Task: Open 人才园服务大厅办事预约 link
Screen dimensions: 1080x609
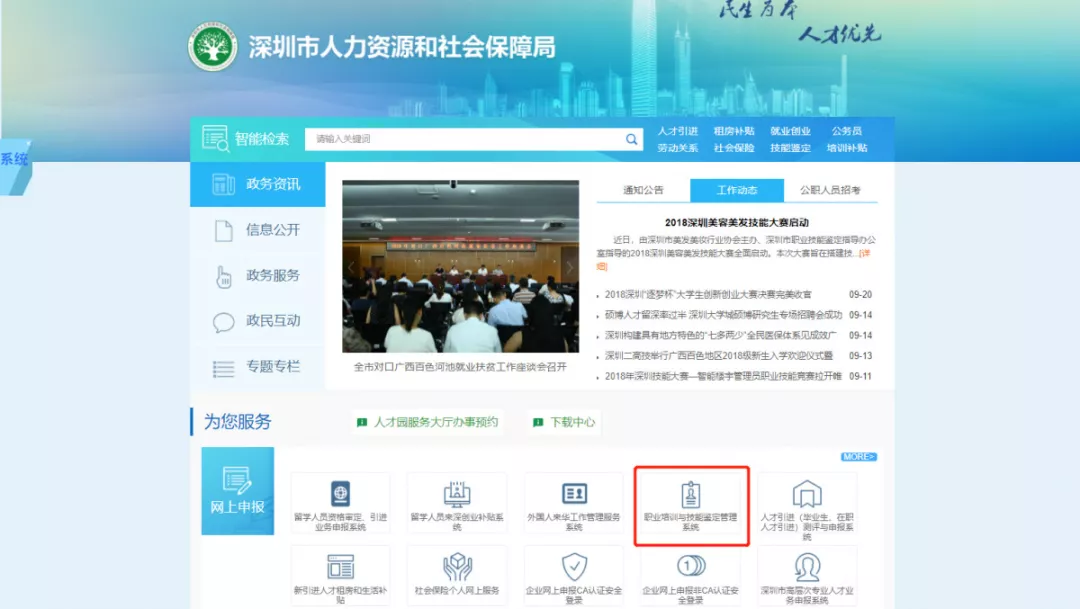Action: pos(427,422)
